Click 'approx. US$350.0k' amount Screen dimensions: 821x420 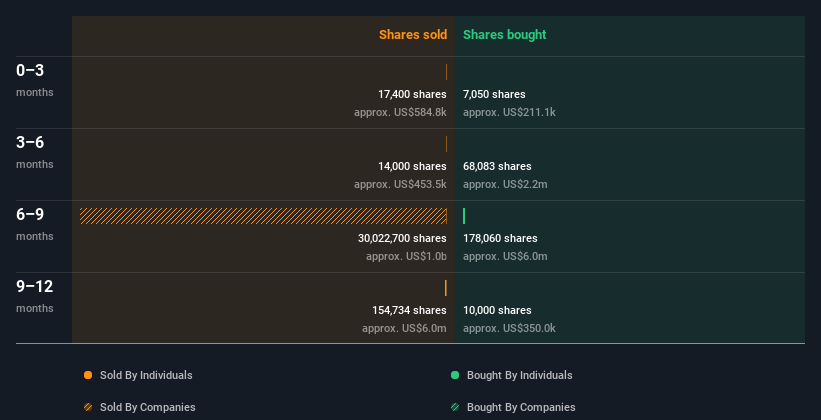click(x=509, y=328)
